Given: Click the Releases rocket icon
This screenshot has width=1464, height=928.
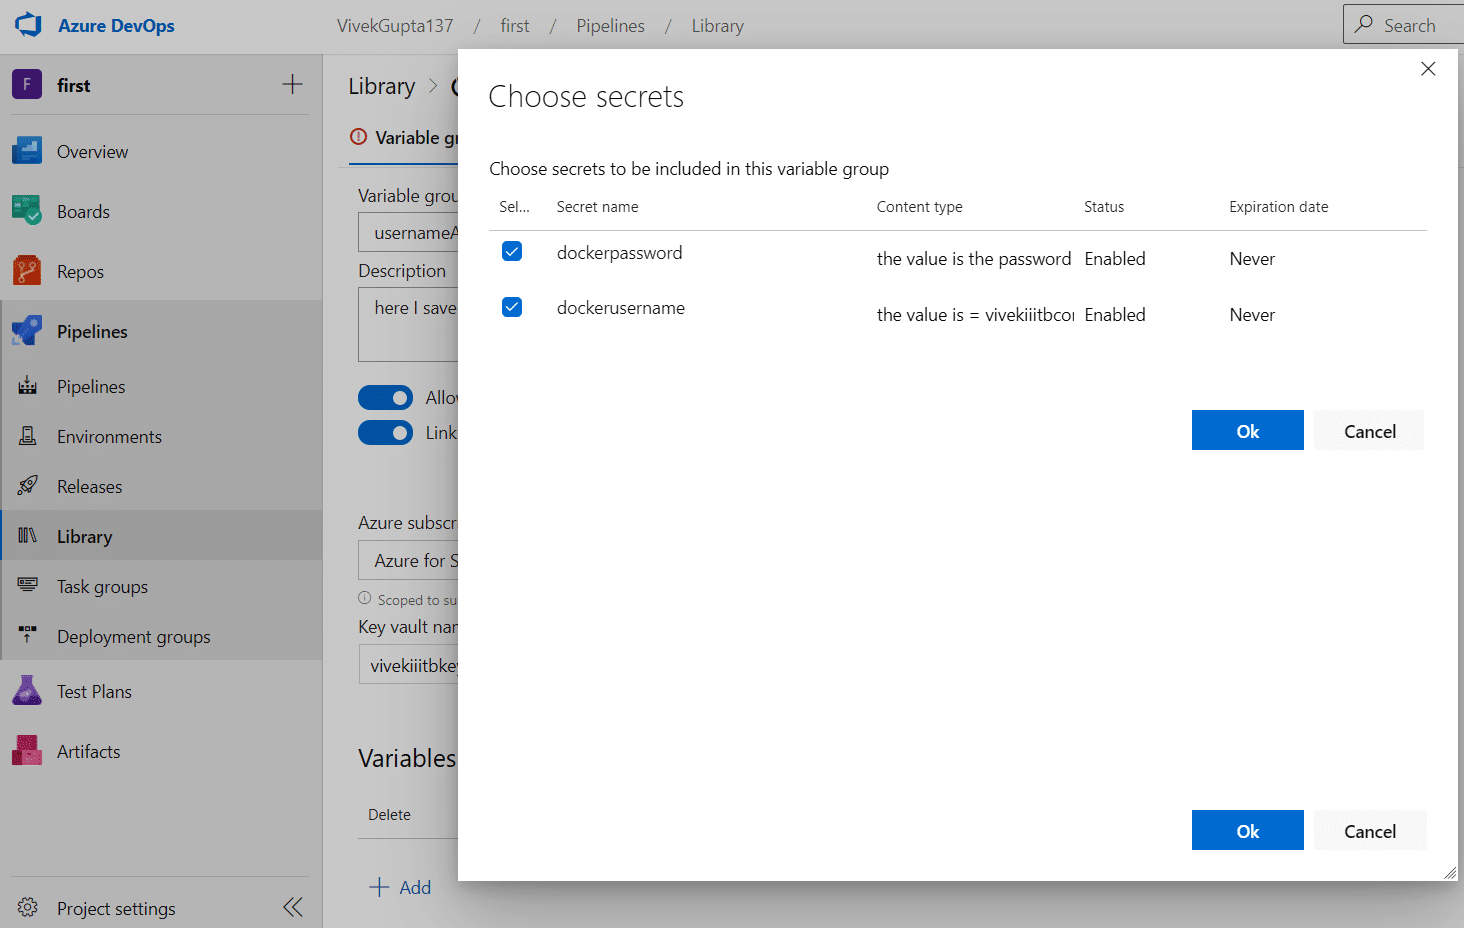Looking at the screenshot, I should (28, 486).
